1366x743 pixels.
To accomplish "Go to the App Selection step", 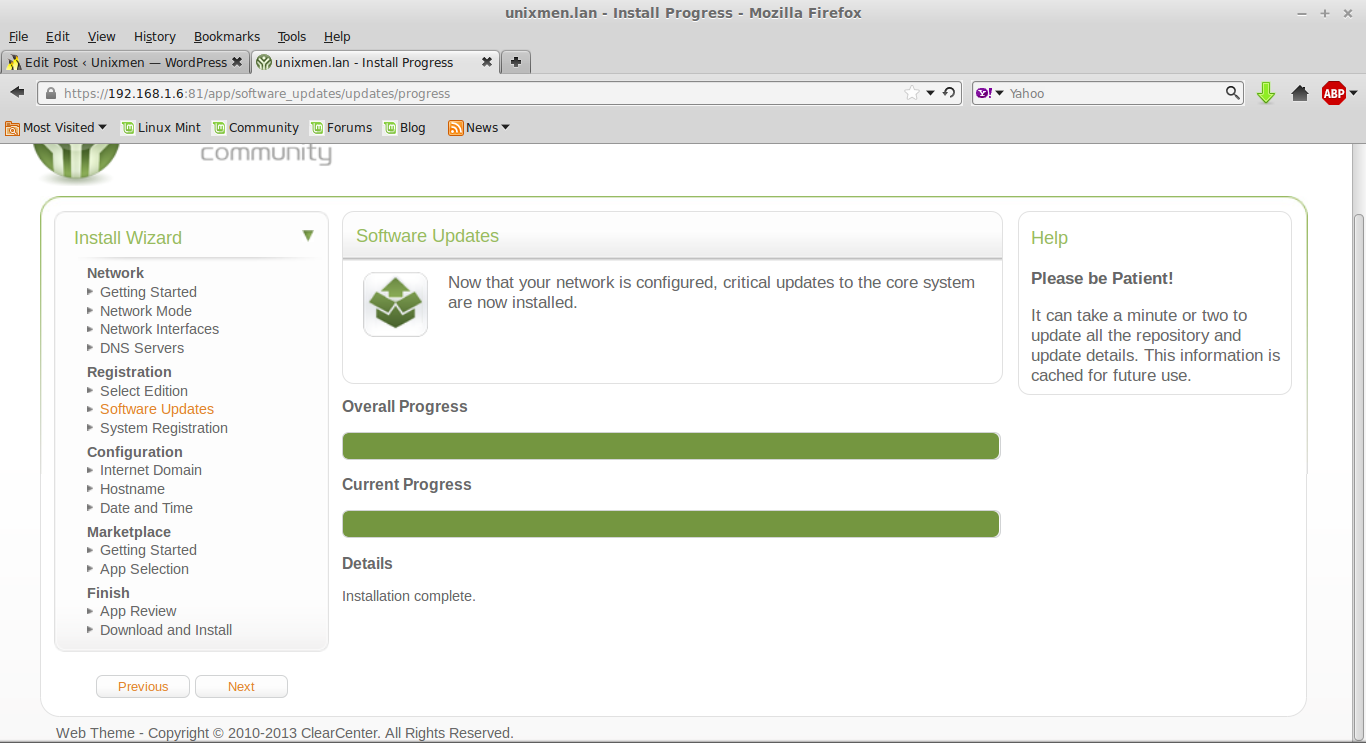I will click(x=144, y=569).
